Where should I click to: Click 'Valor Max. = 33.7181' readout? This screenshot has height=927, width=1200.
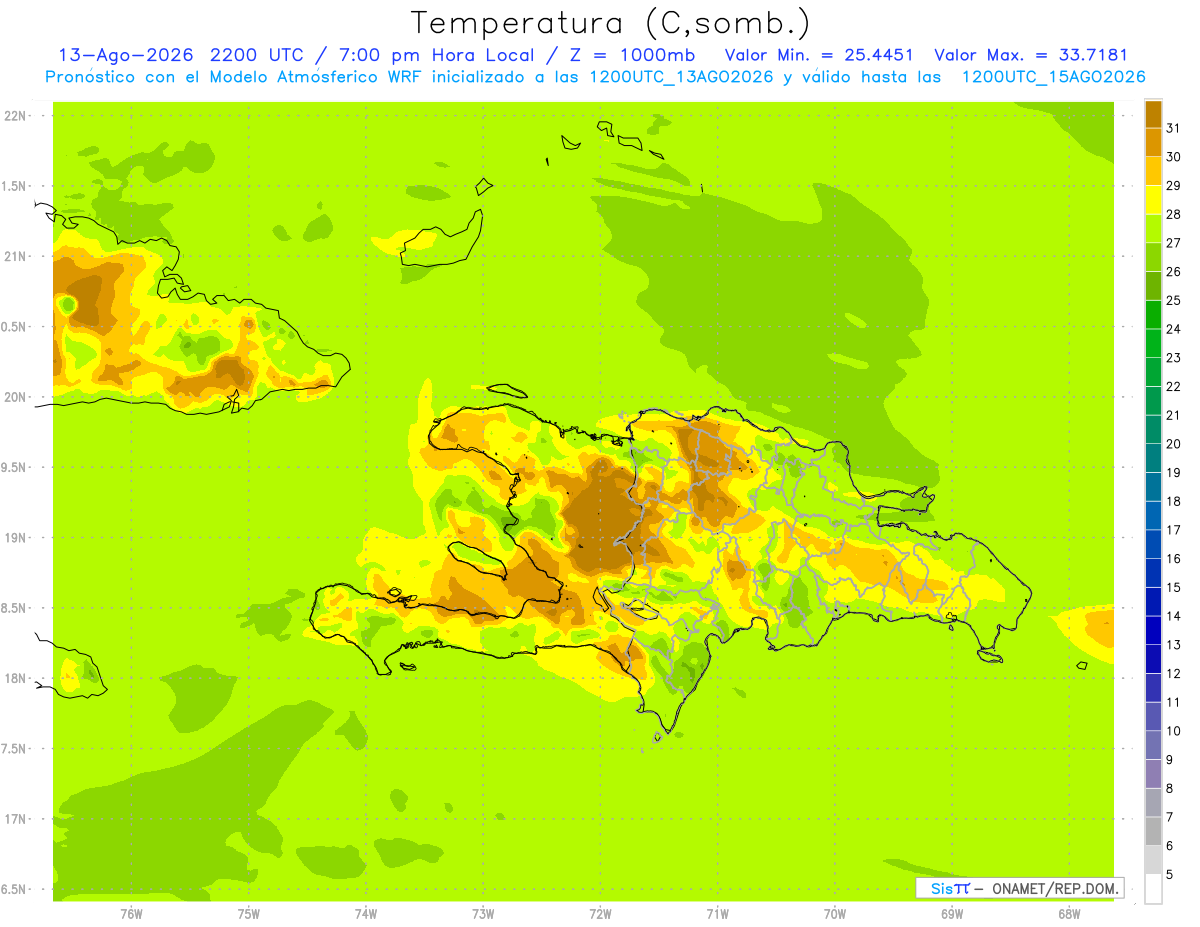1030,55
